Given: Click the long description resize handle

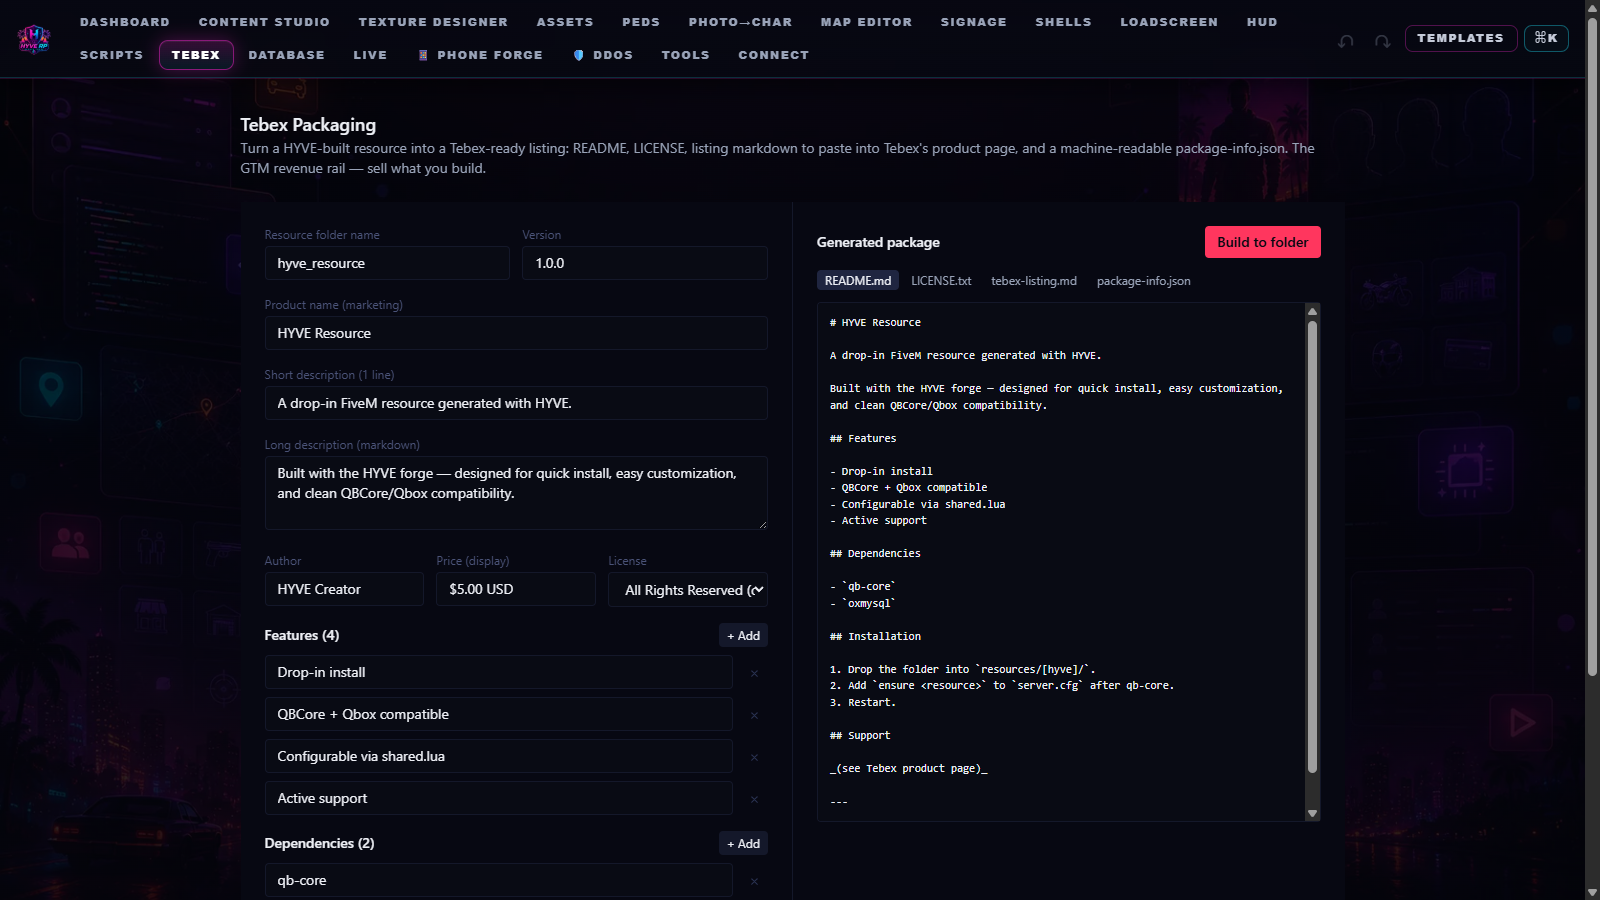Looking at the screenshot, I should point(762,524).
